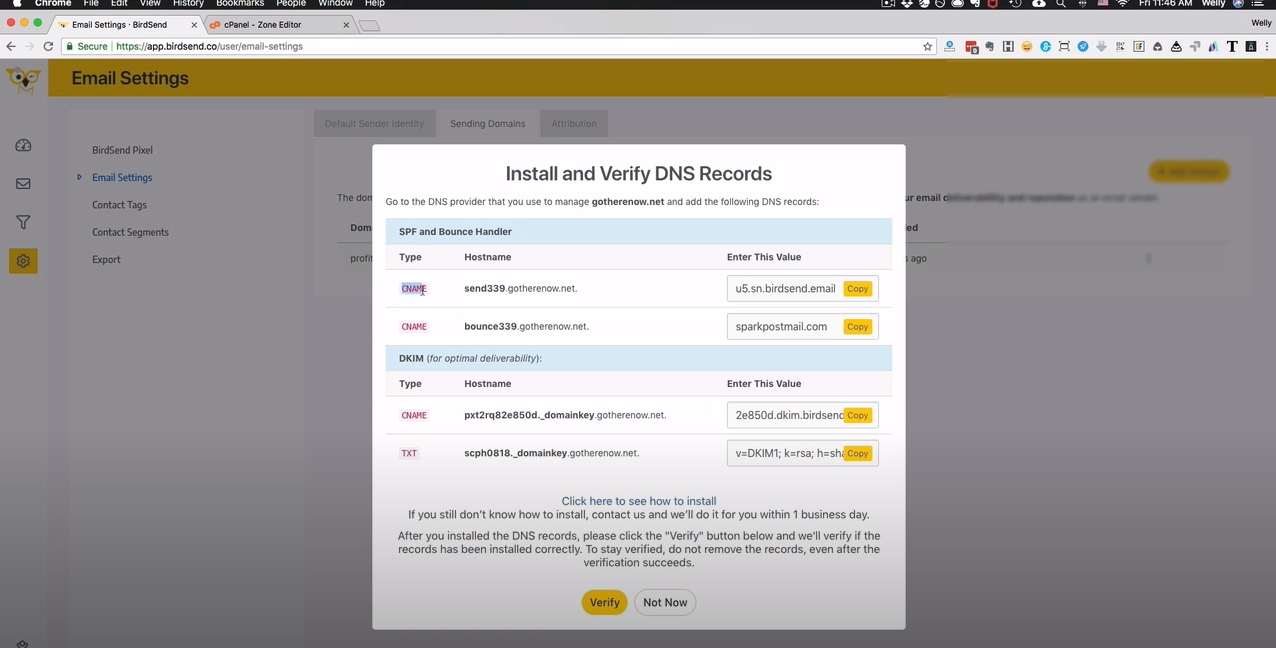Click the bold T extension icon
This screenshot has width=1276, height=648.
tap(1232, 46)
